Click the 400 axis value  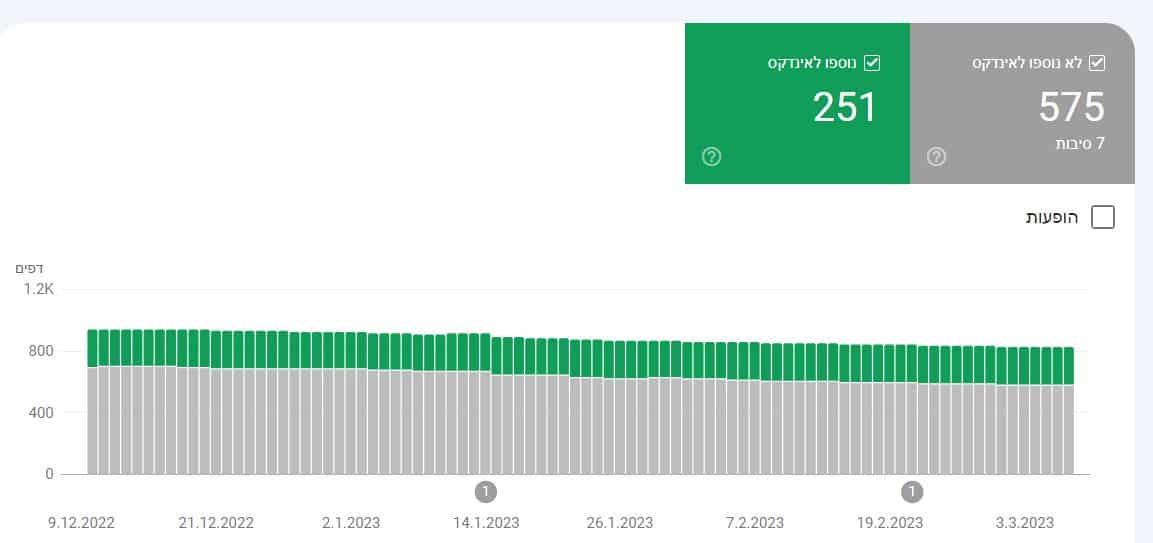coord(42,413)
